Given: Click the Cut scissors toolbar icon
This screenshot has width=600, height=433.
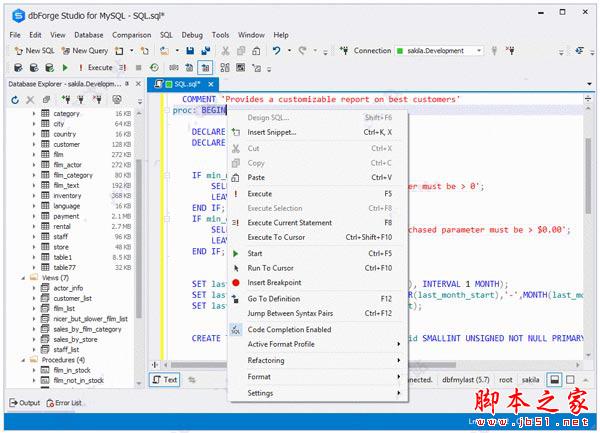Looking at the screenshot, I should tap(225, 50).
